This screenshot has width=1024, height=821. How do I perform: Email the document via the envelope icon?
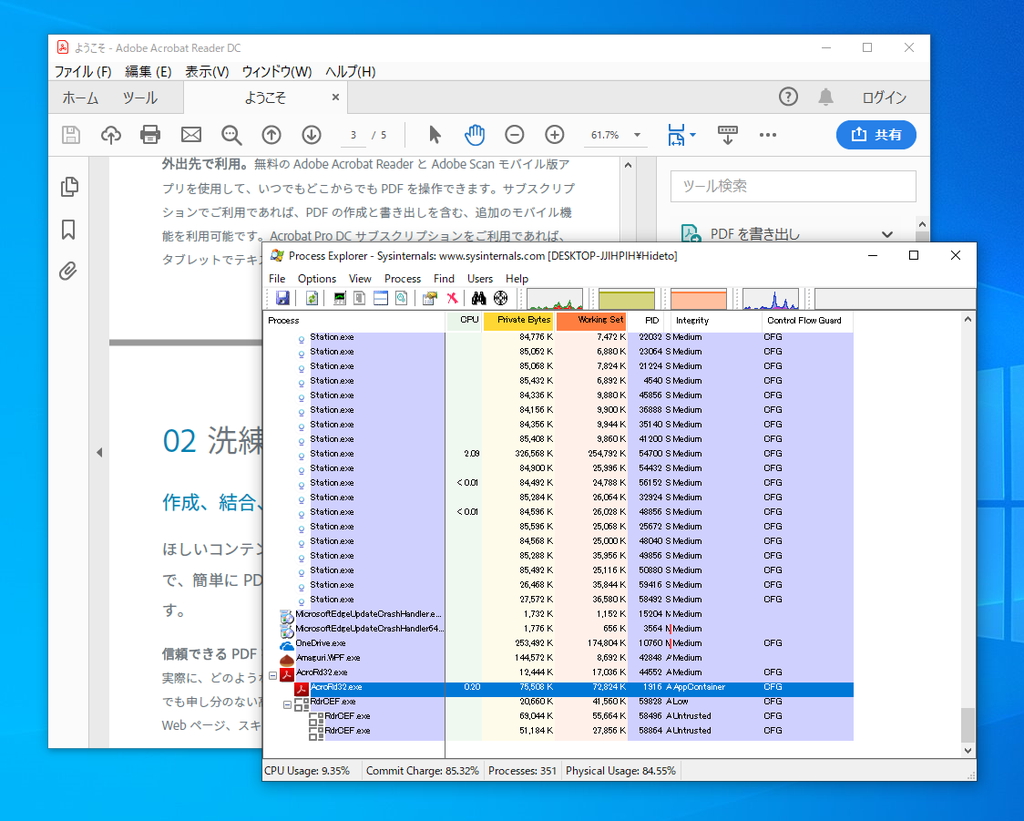coord(190,134)
